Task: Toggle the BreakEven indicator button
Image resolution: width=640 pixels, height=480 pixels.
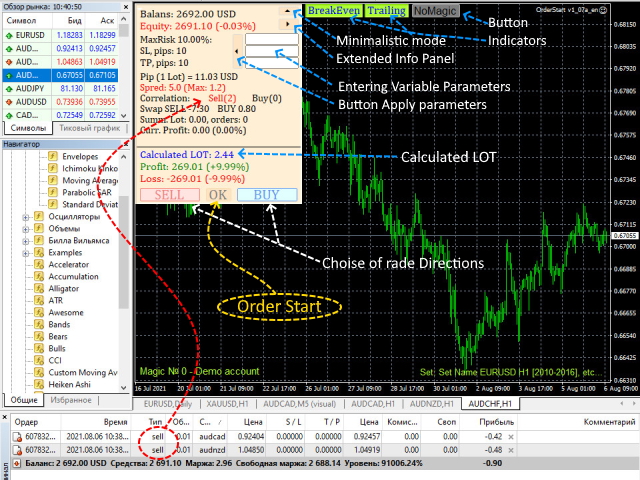Action: tap(334, 11)
